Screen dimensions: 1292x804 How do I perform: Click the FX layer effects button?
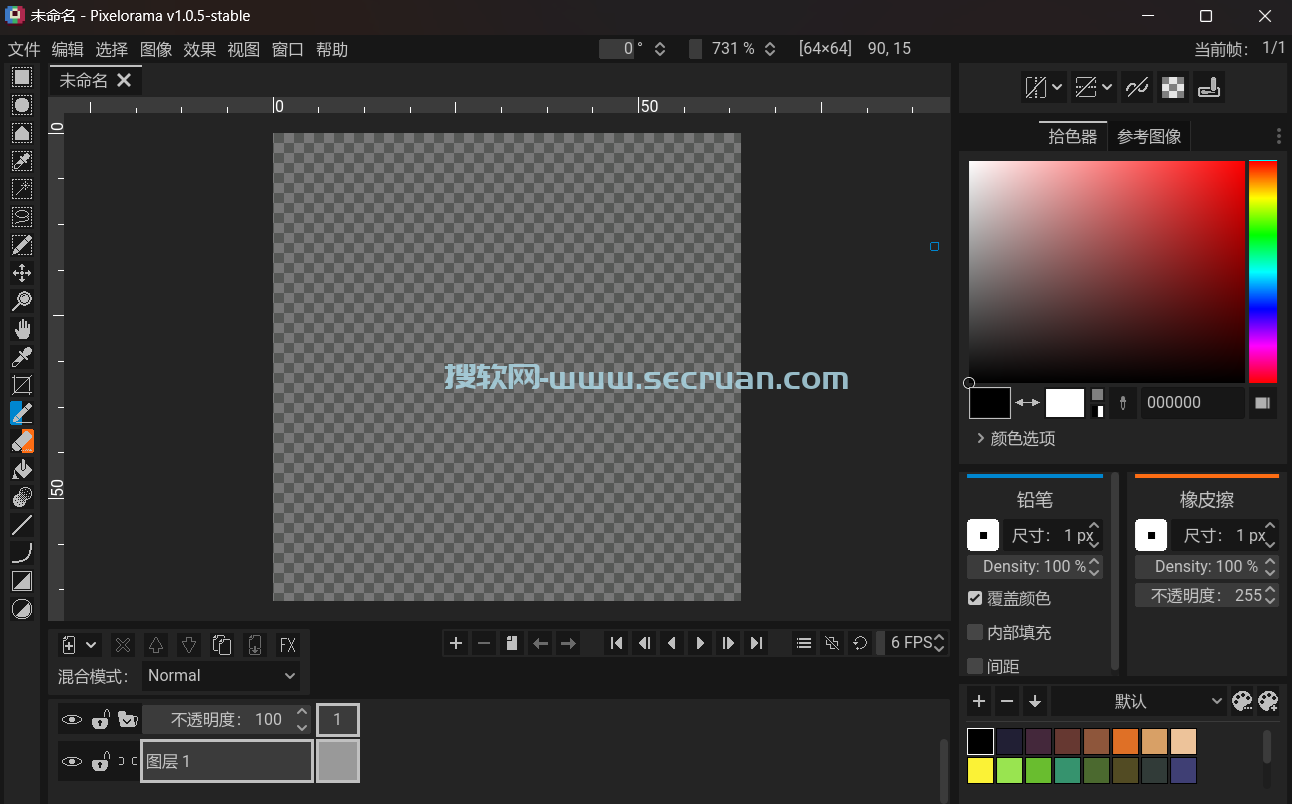click(288, 645)
